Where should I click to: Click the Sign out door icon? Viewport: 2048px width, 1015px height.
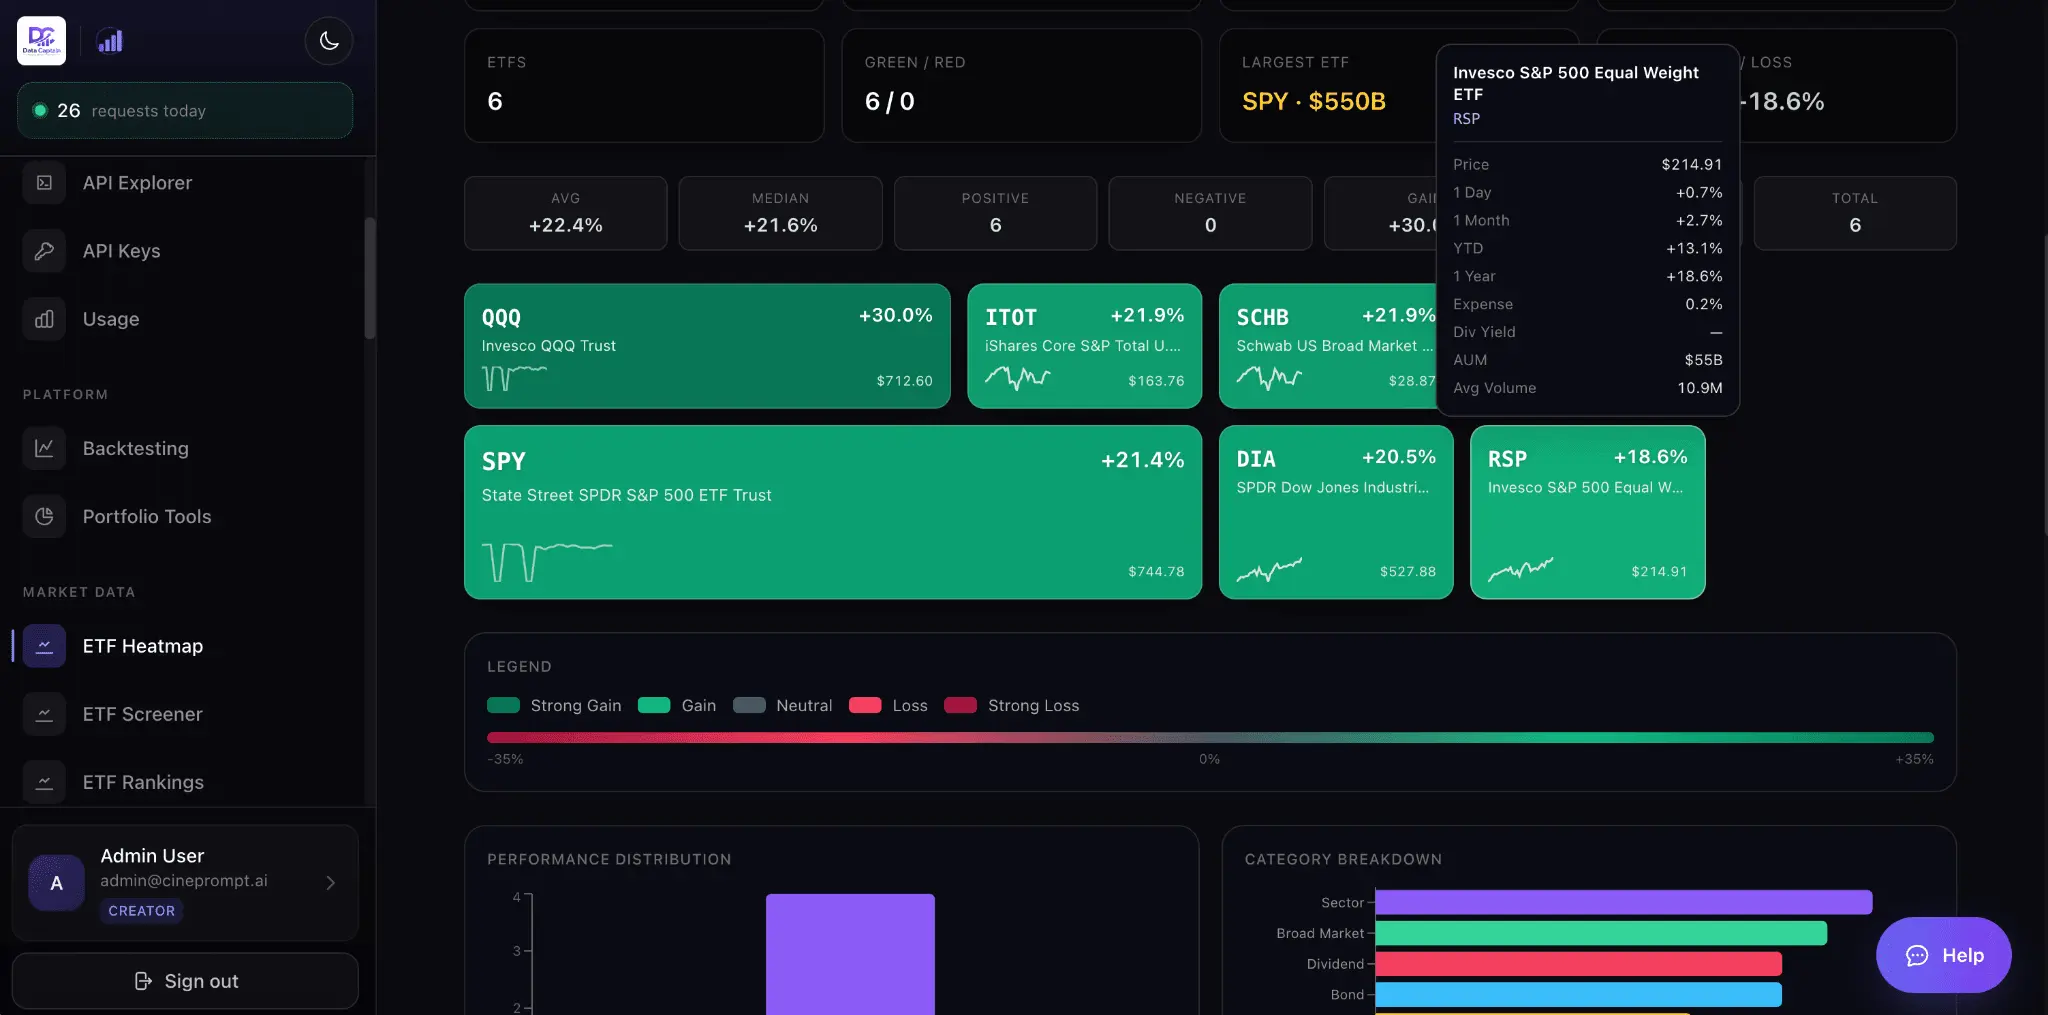pos(143,981)
